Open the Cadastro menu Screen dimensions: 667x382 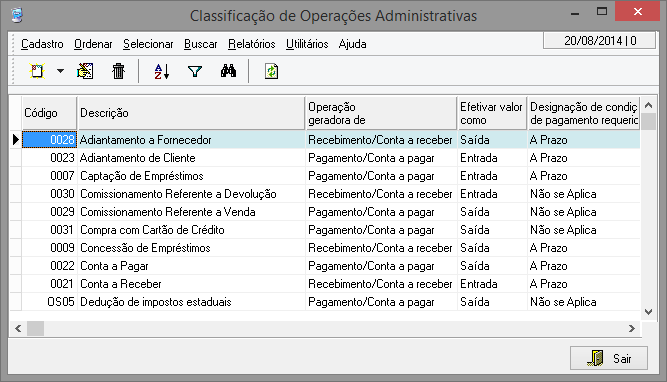[x=42, y=44]
